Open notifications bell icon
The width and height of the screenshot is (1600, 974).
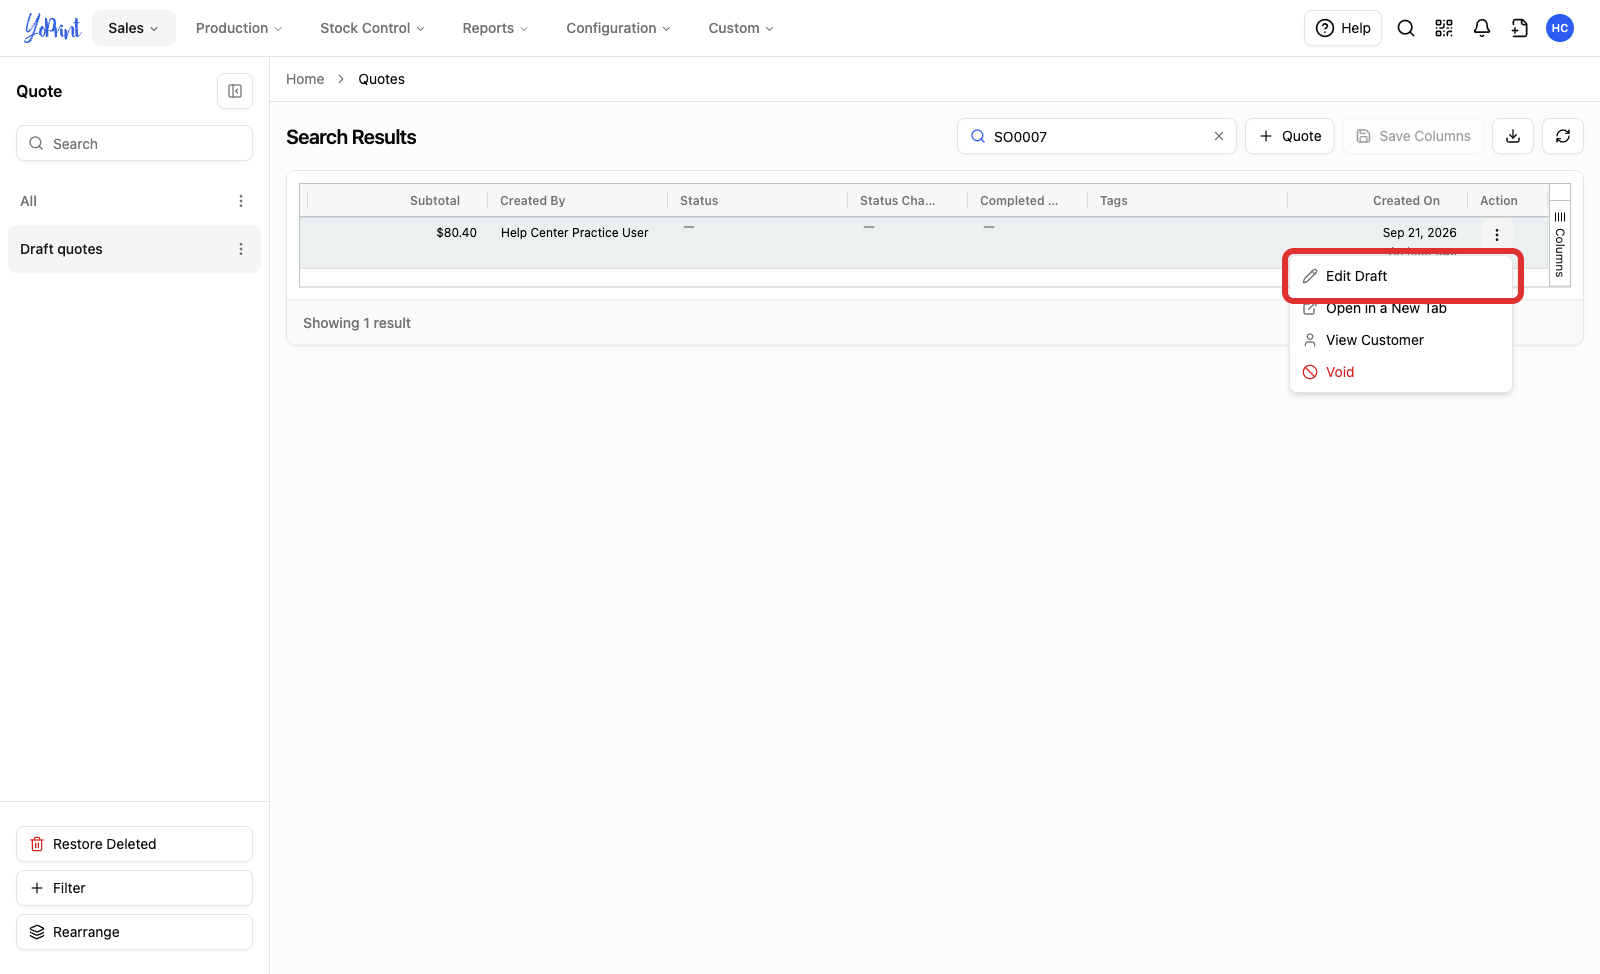point(1482,28)
